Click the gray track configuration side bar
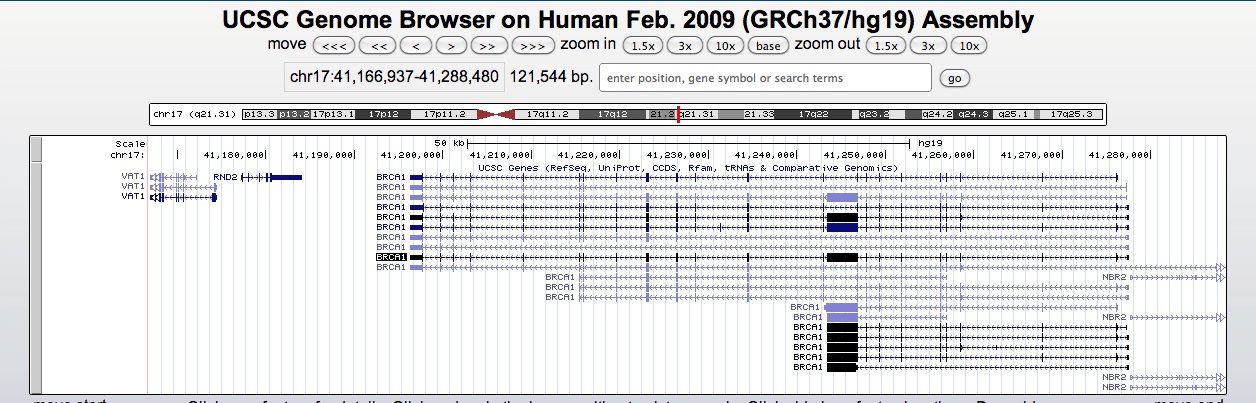The height and width of the screenshot is (403, 1256). [36, 266]
